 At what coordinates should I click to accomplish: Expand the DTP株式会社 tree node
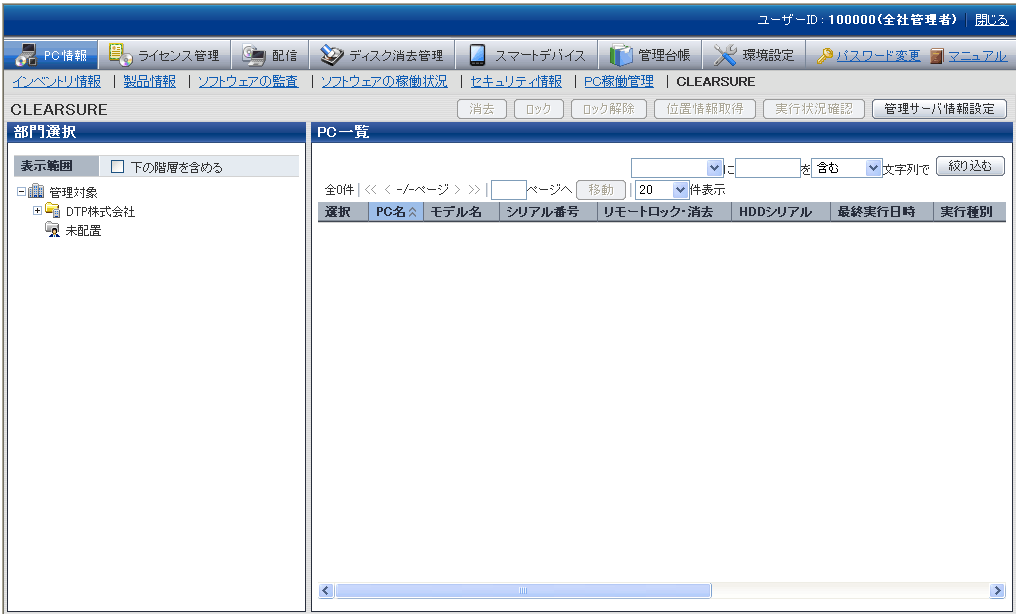point(37,211)
